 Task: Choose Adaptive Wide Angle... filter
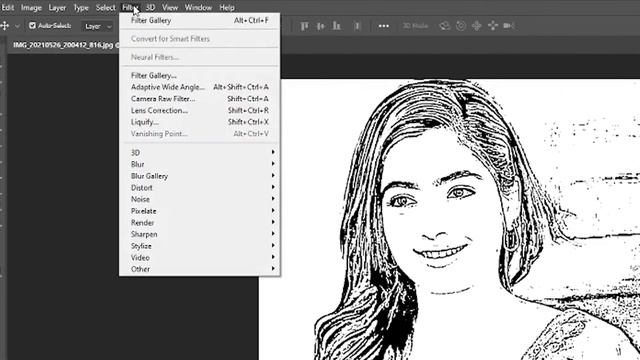[200, 87]
